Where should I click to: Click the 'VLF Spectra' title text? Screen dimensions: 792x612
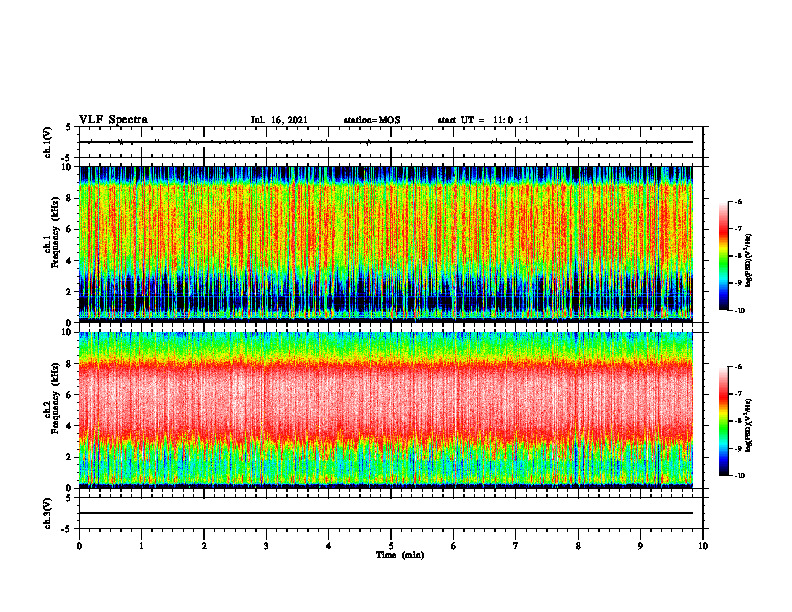113,120
